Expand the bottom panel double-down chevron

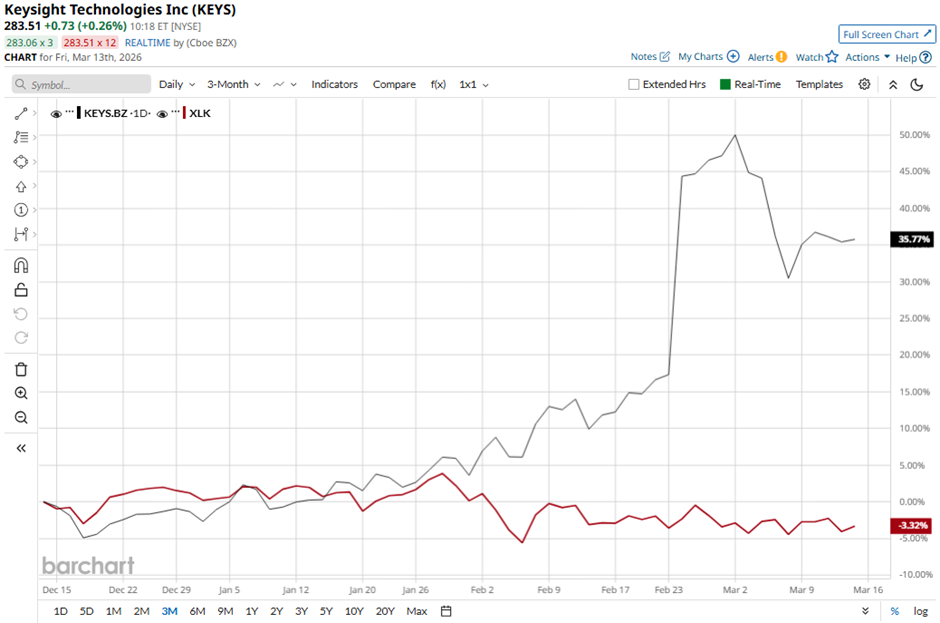point(865,611)
